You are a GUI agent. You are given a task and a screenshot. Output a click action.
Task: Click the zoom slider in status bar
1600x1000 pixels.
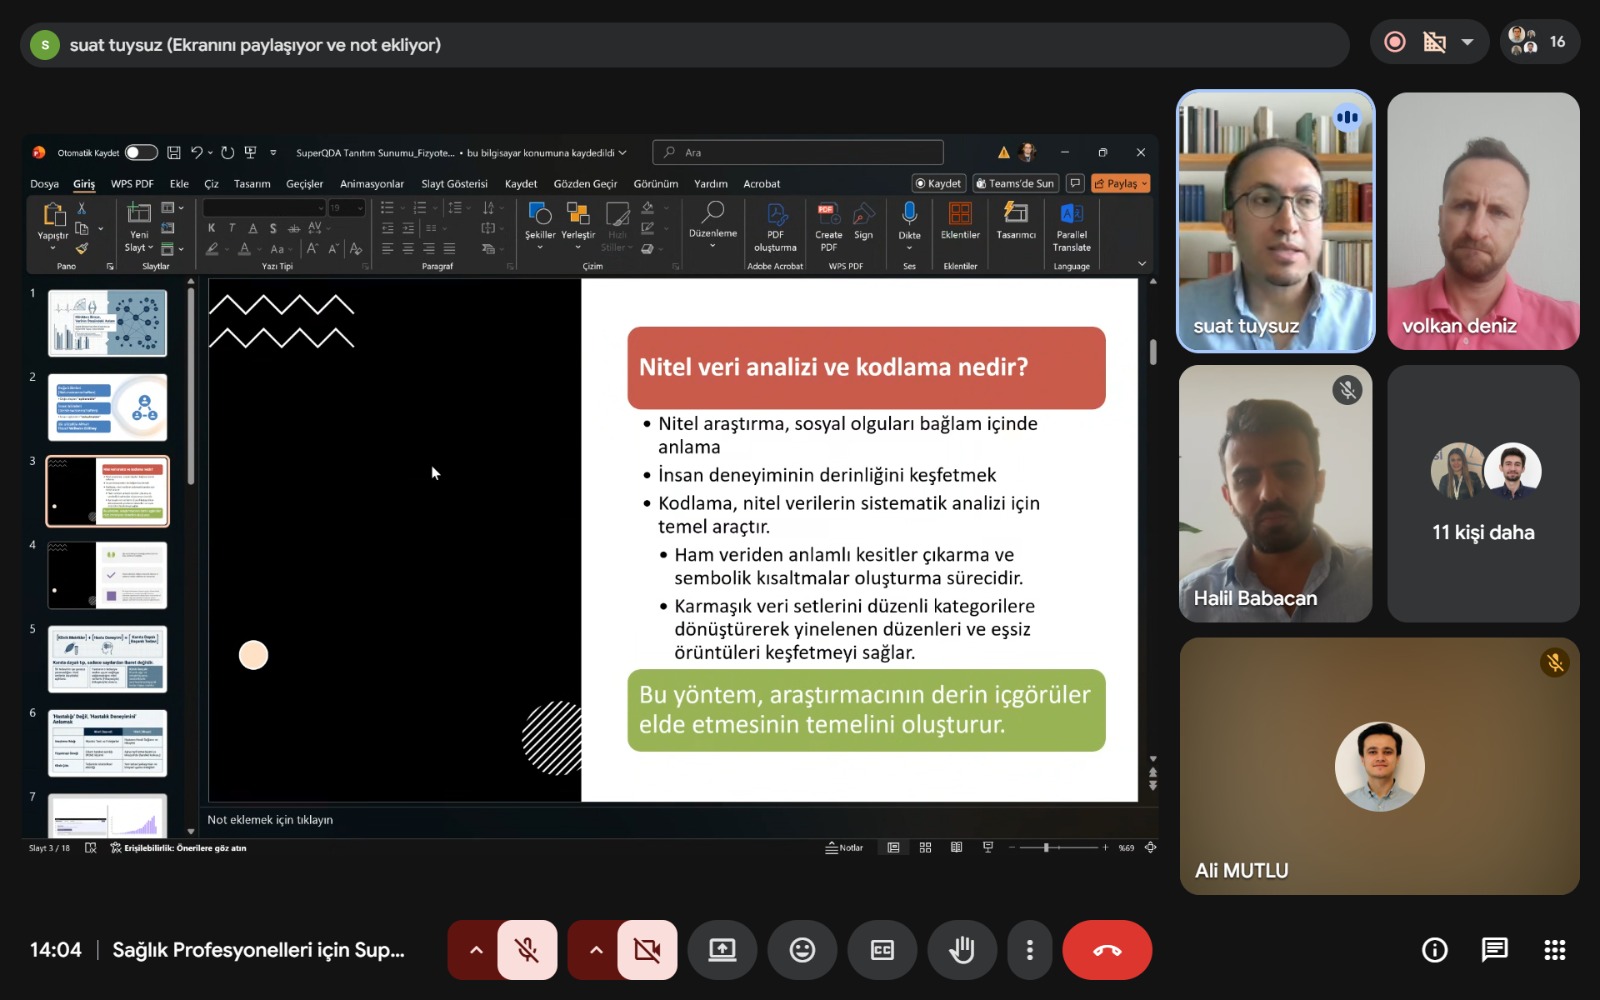[x=1057, y=848]
